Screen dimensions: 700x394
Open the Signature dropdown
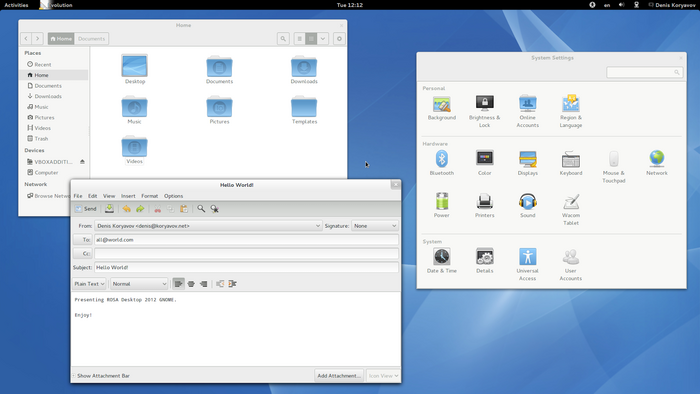pyautogui.click(x=375, y=226)
